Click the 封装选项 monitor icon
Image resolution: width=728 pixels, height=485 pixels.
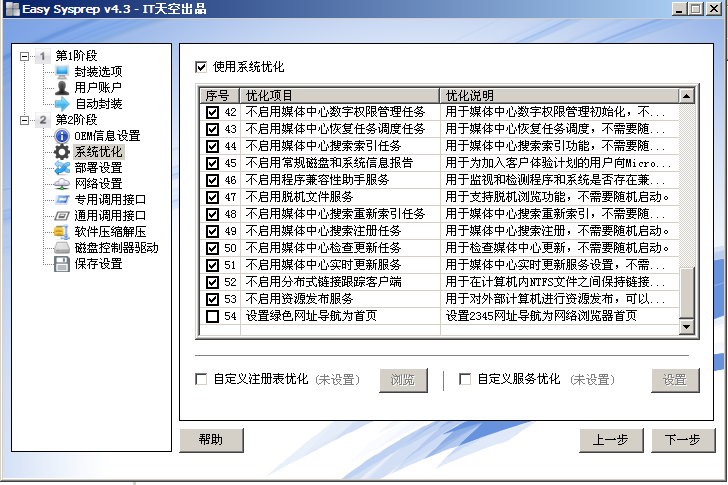click(62, 72)
